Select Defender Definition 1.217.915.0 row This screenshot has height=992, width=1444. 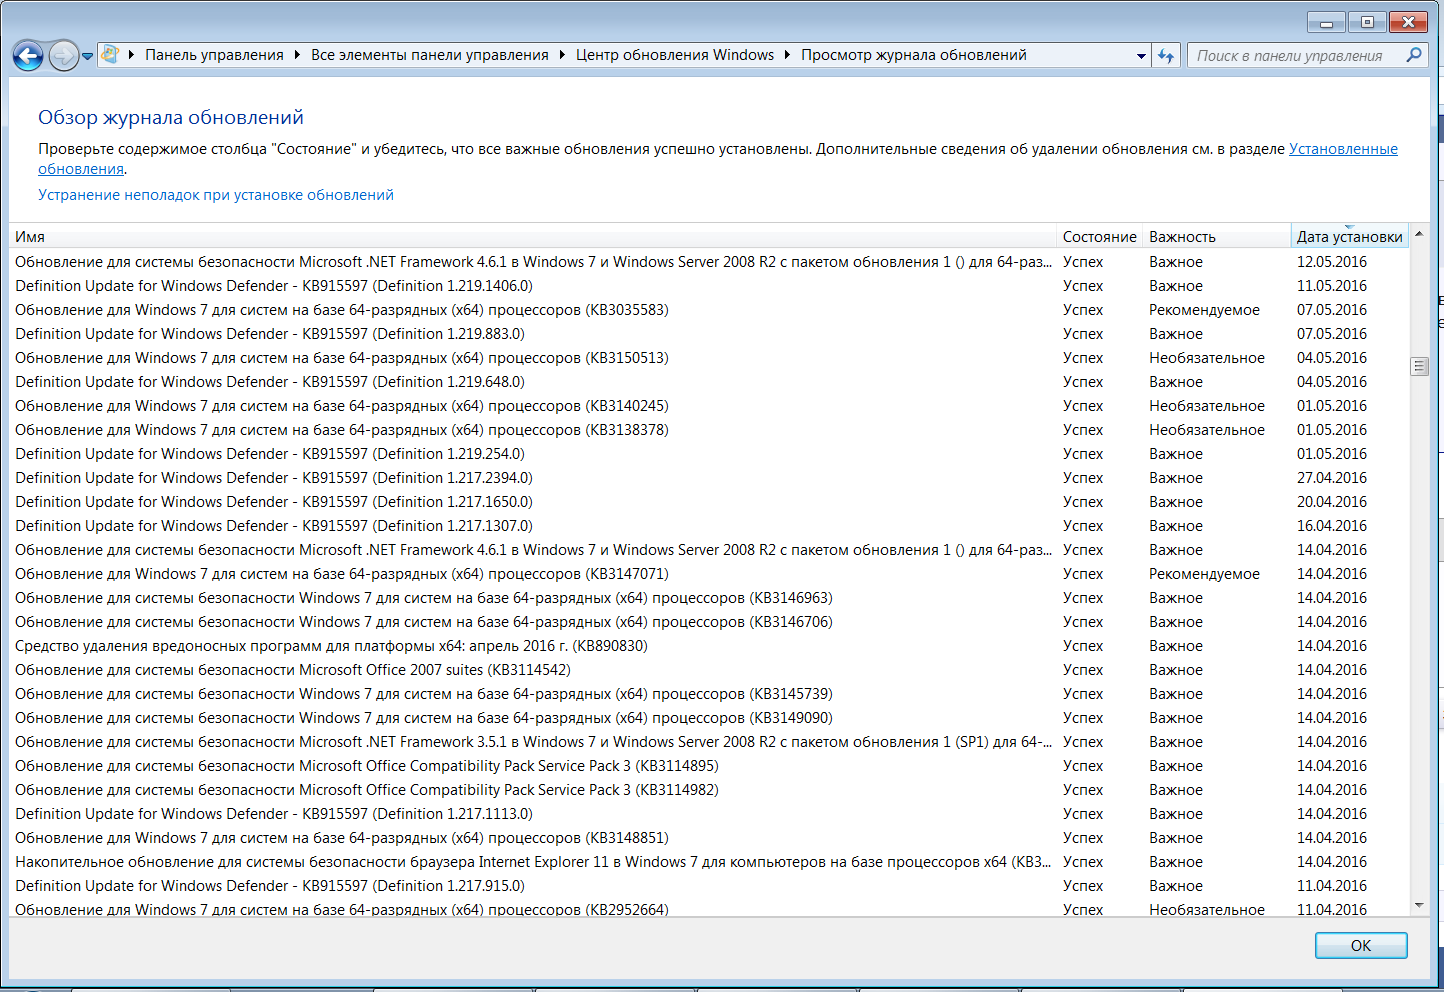click(709, 886)
